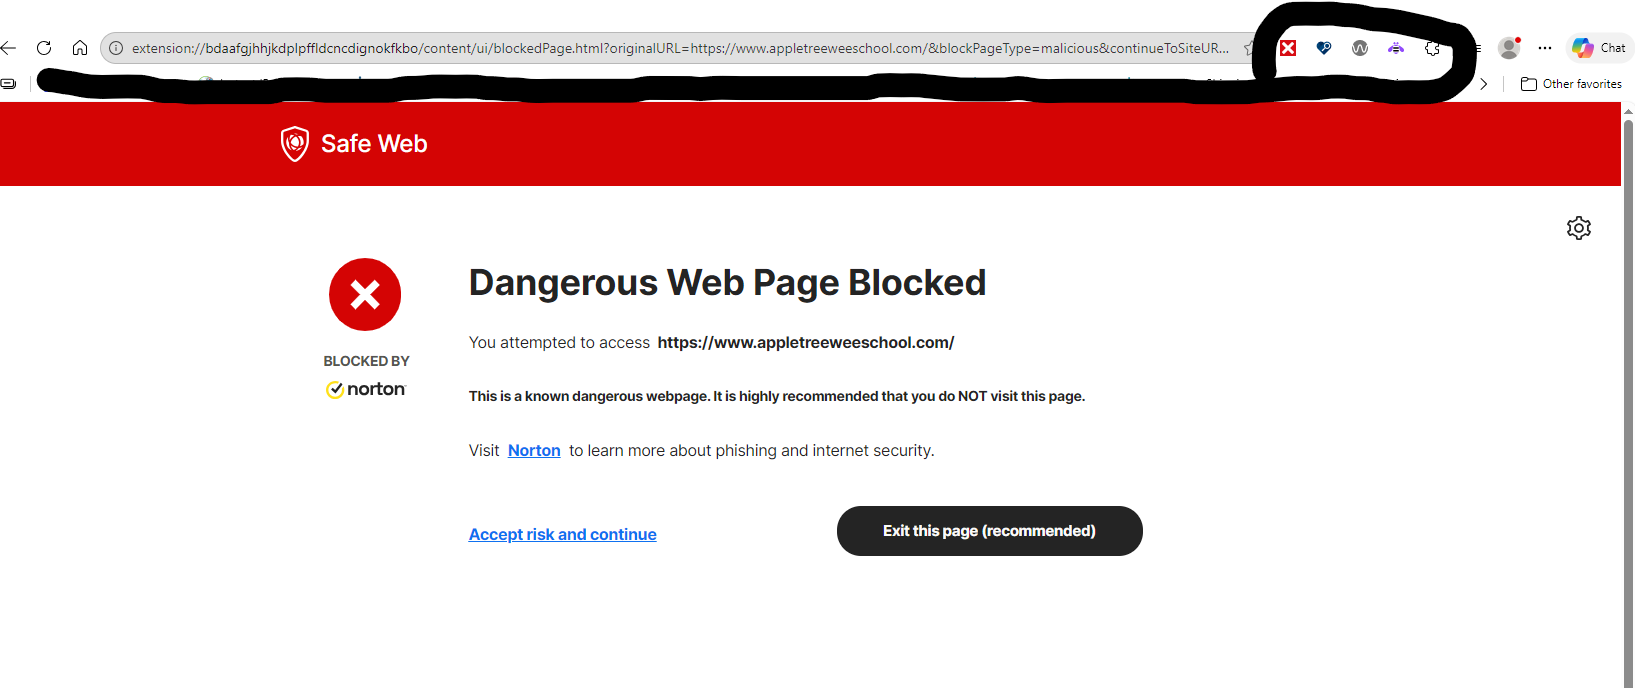Screen dimensions: 1635x688
Task: Open Norton Safe Web settings gear
Action: click(x=1578, y=228)
